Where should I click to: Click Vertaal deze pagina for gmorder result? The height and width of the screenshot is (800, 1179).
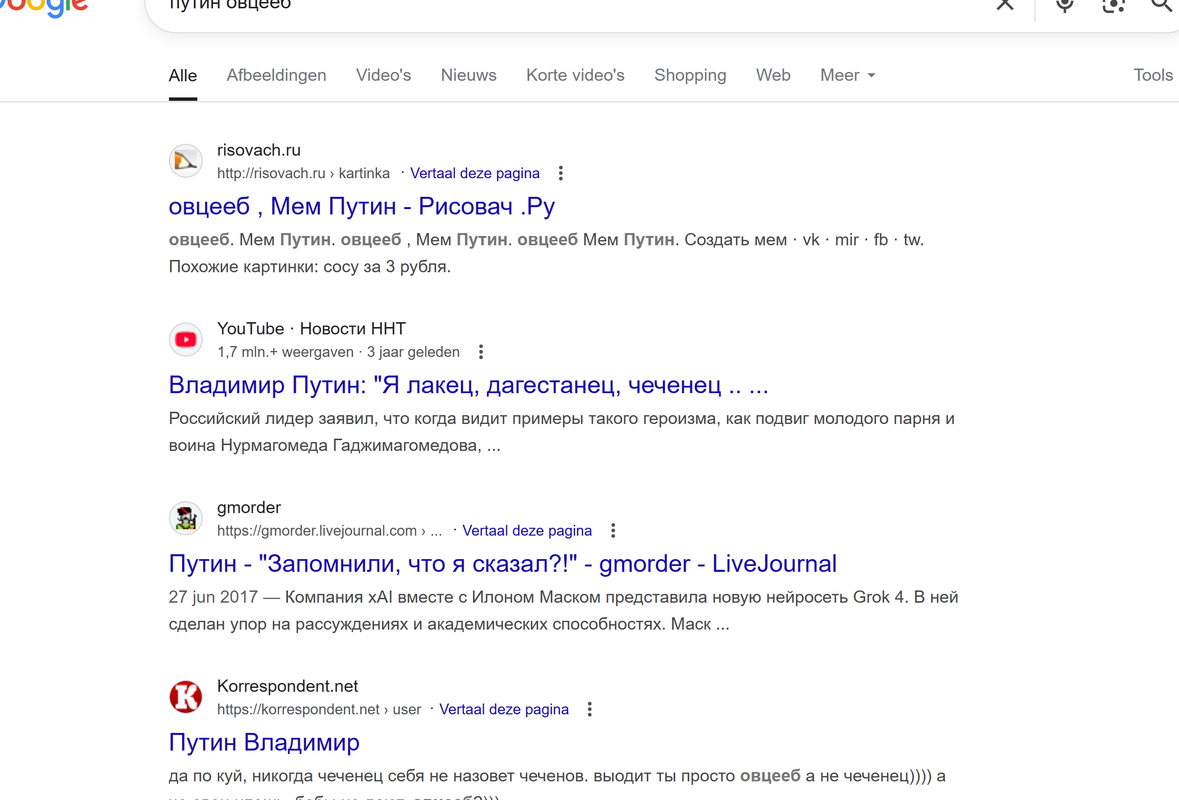coord(527,531)
